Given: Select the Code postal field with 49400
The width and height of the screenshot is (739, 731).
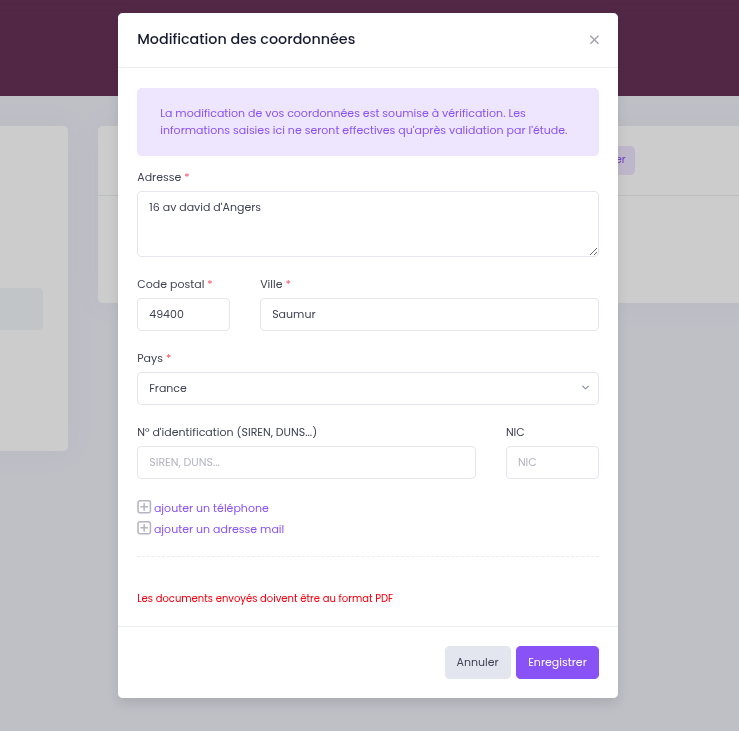Looking at the screenshot, I should 183,314.
